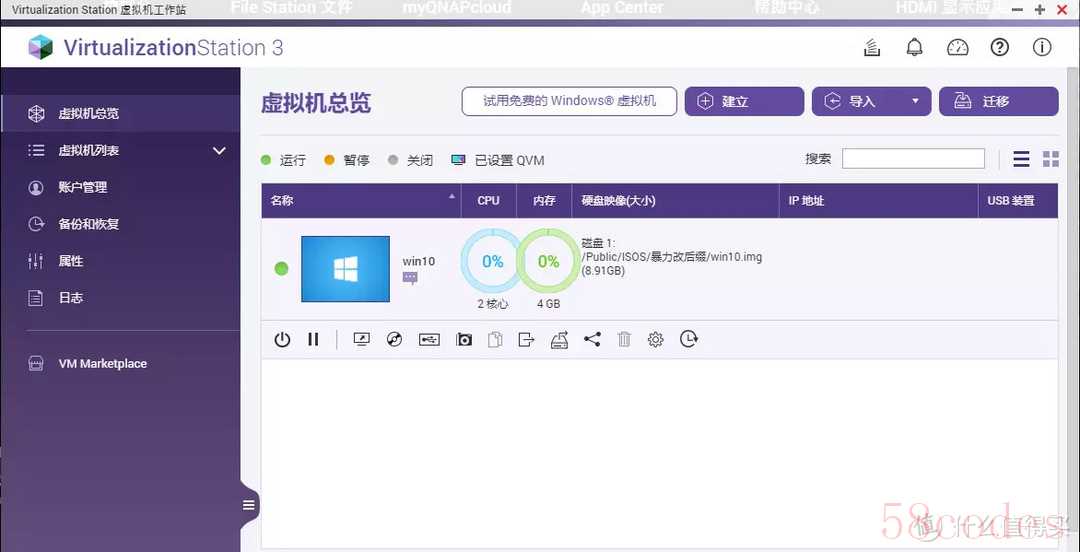Open the resource dashboard gauge icon

point(957,48)
